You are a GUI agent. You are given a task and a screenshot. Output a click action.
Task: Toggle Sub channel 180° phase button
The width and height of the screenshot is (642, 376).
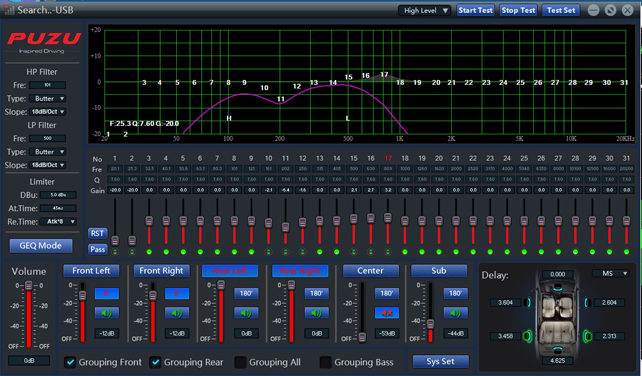(x=455, y=293)
